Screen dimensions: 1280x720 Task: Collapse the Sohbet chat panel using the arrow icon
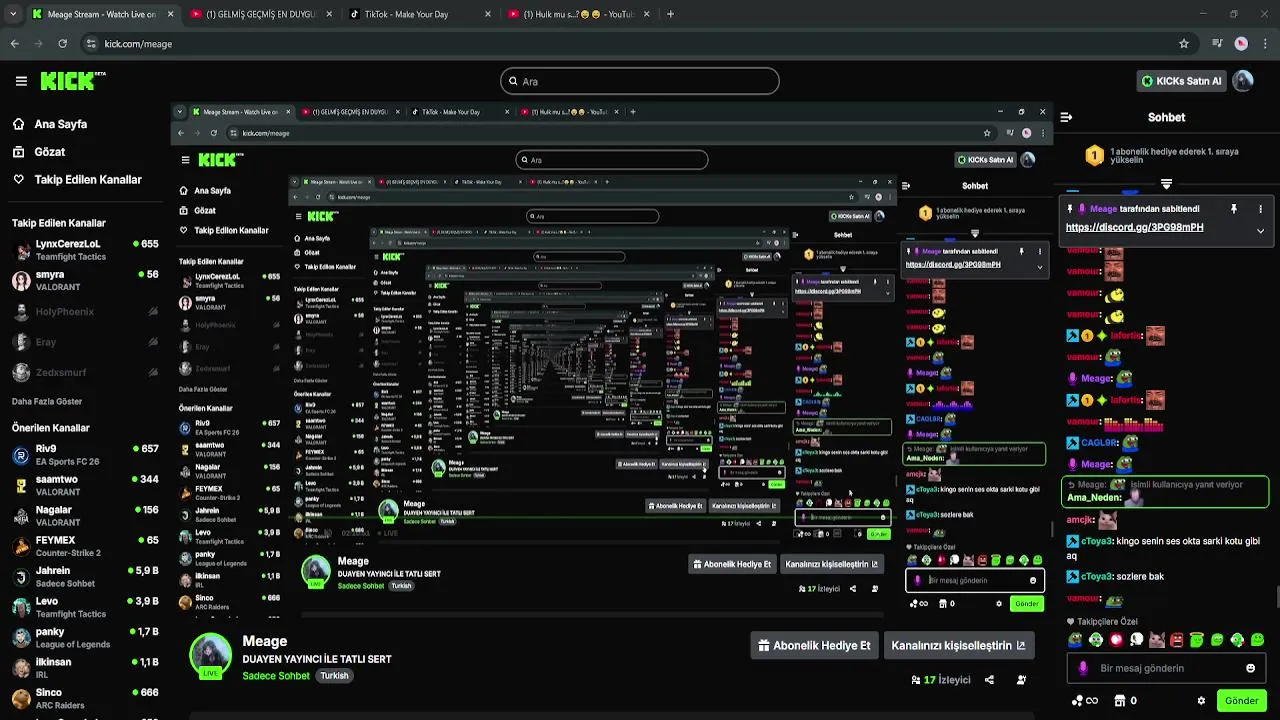tap(1066, 117)
